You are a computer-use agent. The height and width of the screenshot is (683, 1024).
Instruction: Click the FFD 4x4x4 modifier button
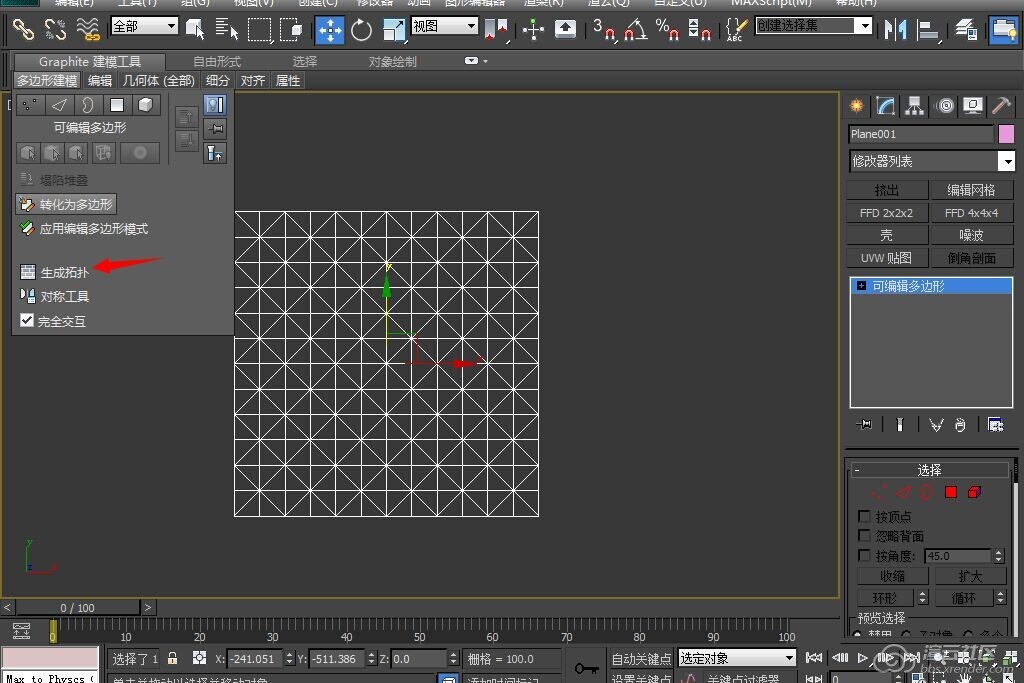click(971, 213)
